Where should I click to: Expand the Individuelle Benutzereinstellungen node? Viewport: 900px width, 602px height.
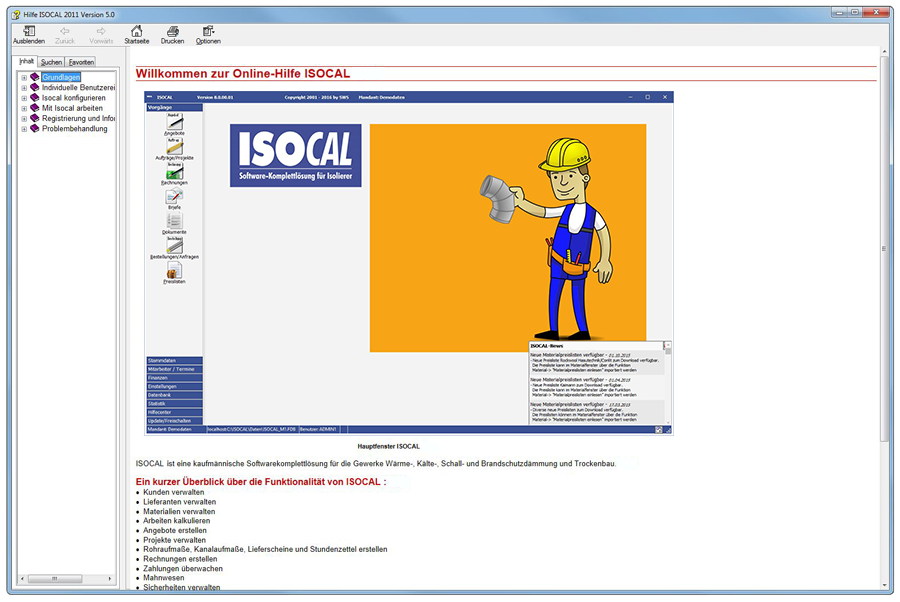[24, 88]
